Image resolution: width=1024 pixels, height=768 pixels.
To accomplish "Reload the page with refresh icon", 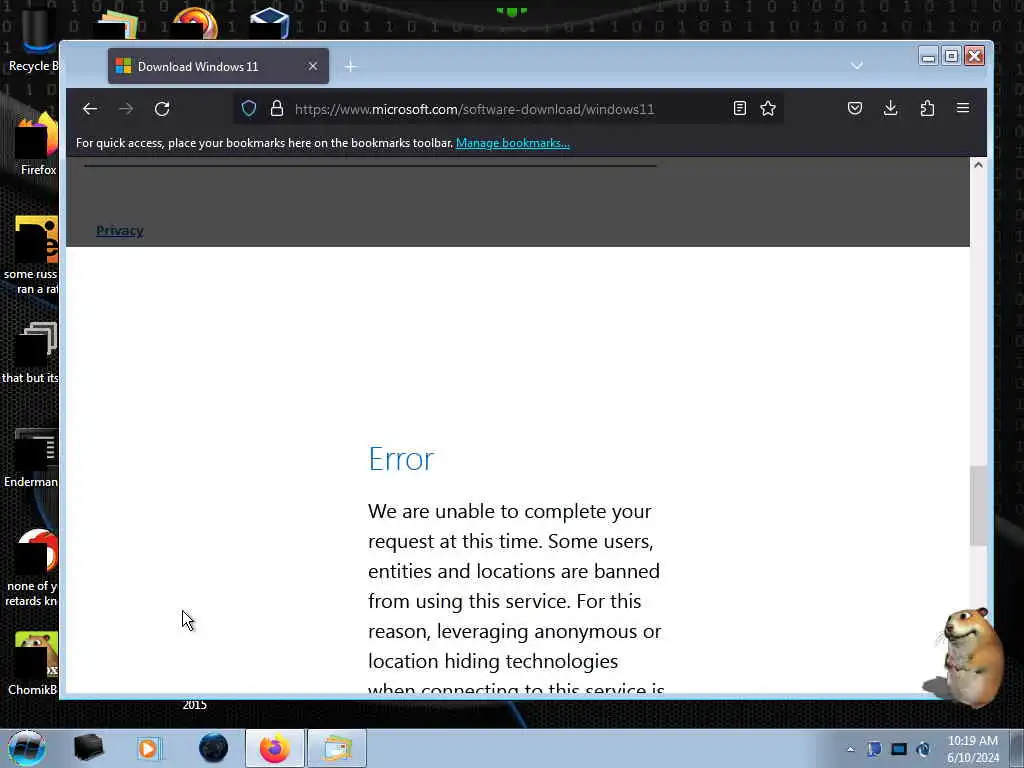I will pyautogui.click(x=162, y=109).
